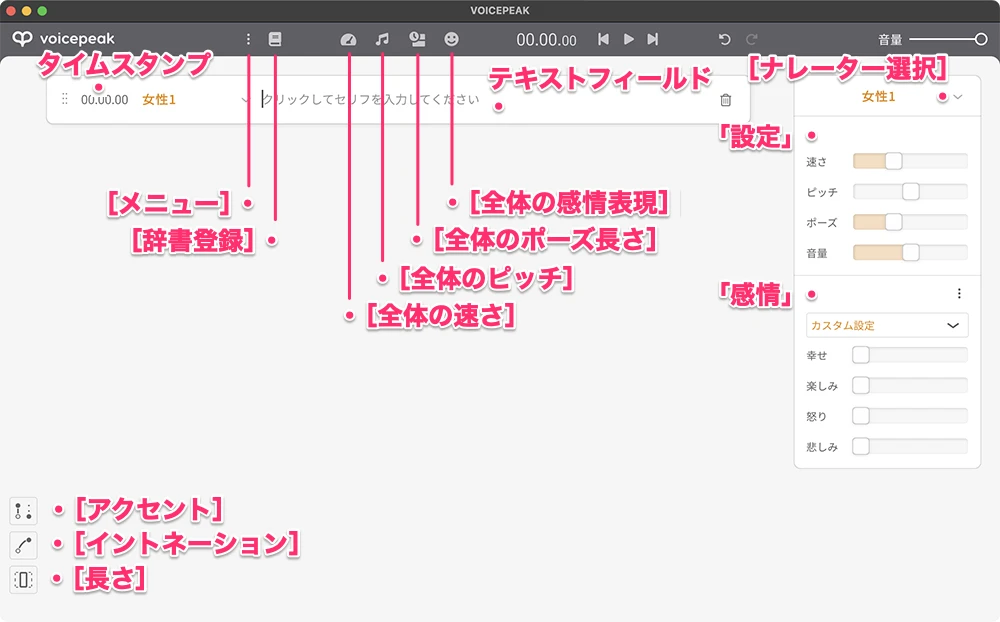Click the undo arrow icon
The width and height of the screenshot is (1000, 622).
[x=725, y=40]
